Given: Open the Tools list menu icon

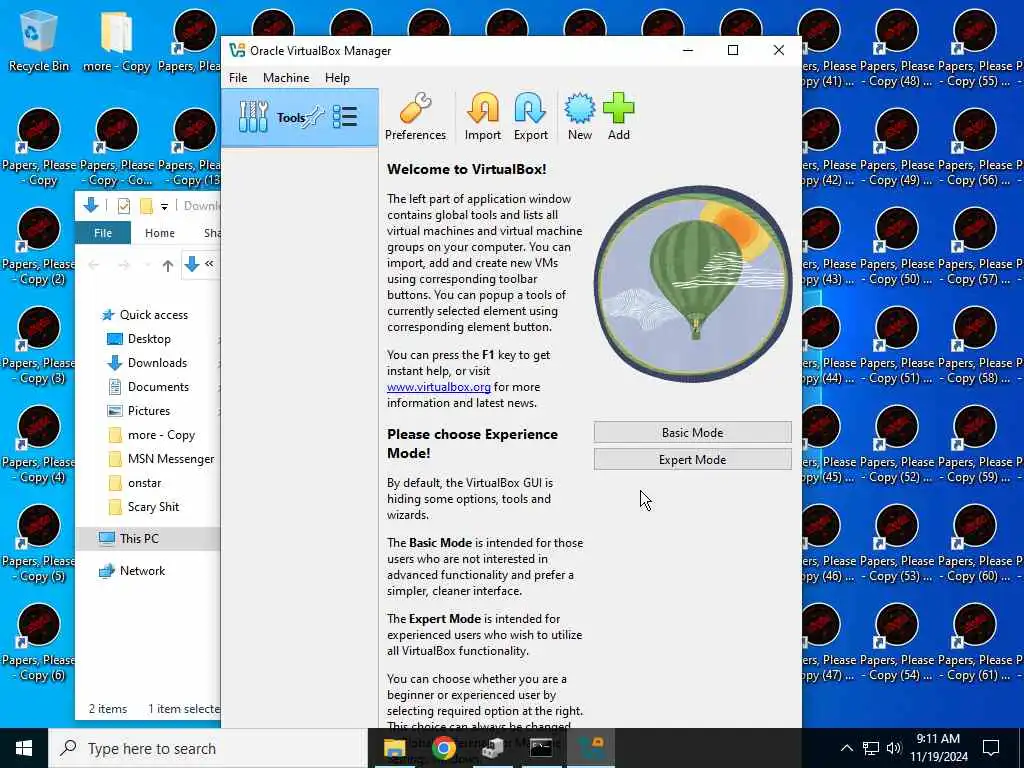Looking at the screenshot, I should (x=345, y=118).
